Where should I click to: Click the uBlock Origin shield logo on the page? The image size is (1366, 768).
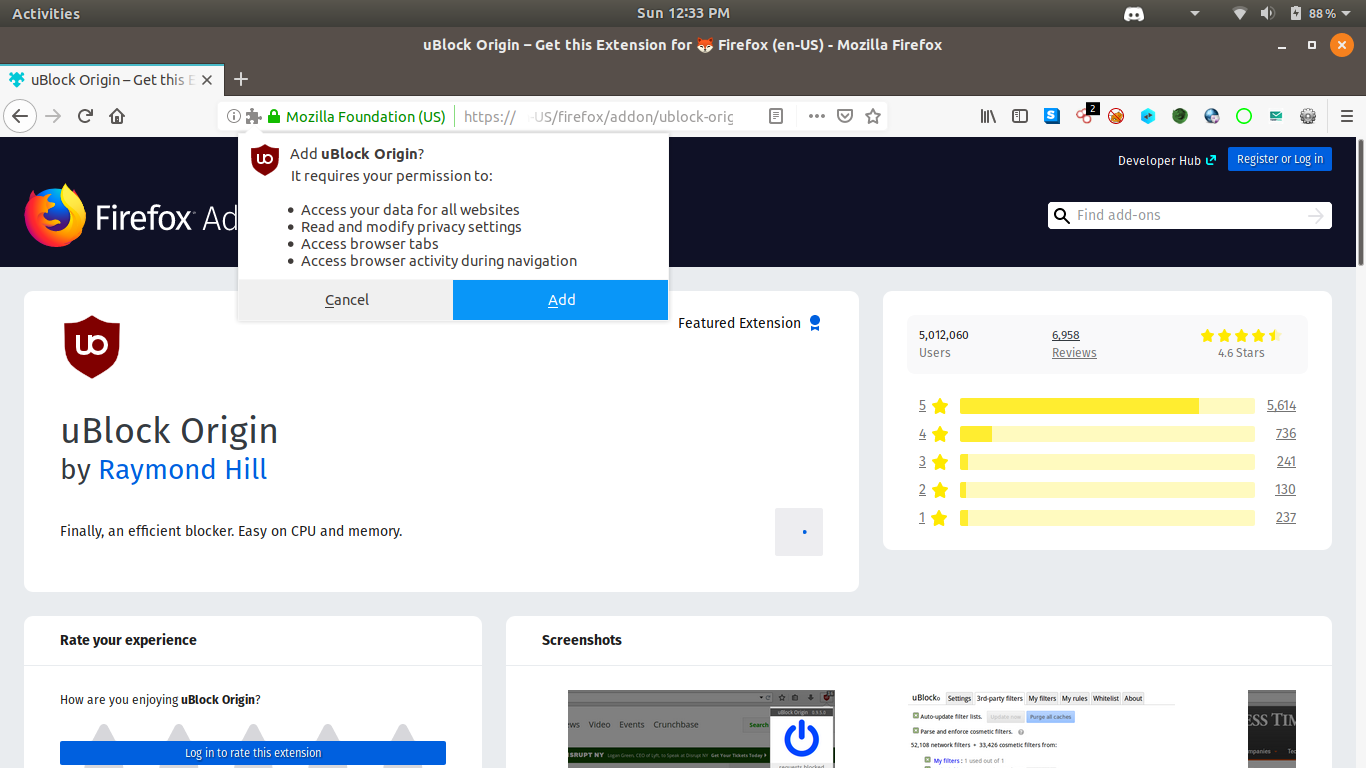(x=92, y=346)
